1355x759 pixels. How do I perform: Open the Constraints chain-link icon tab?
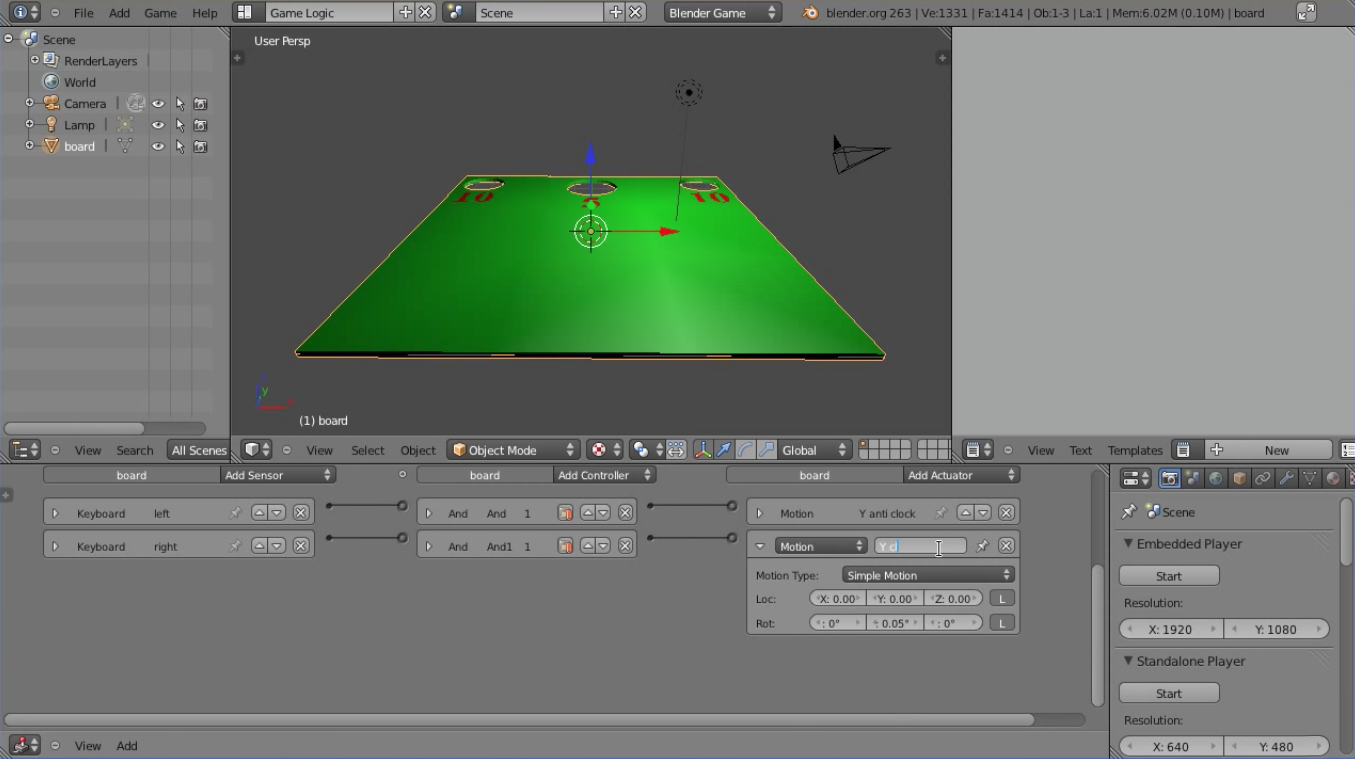[1263, 479]
